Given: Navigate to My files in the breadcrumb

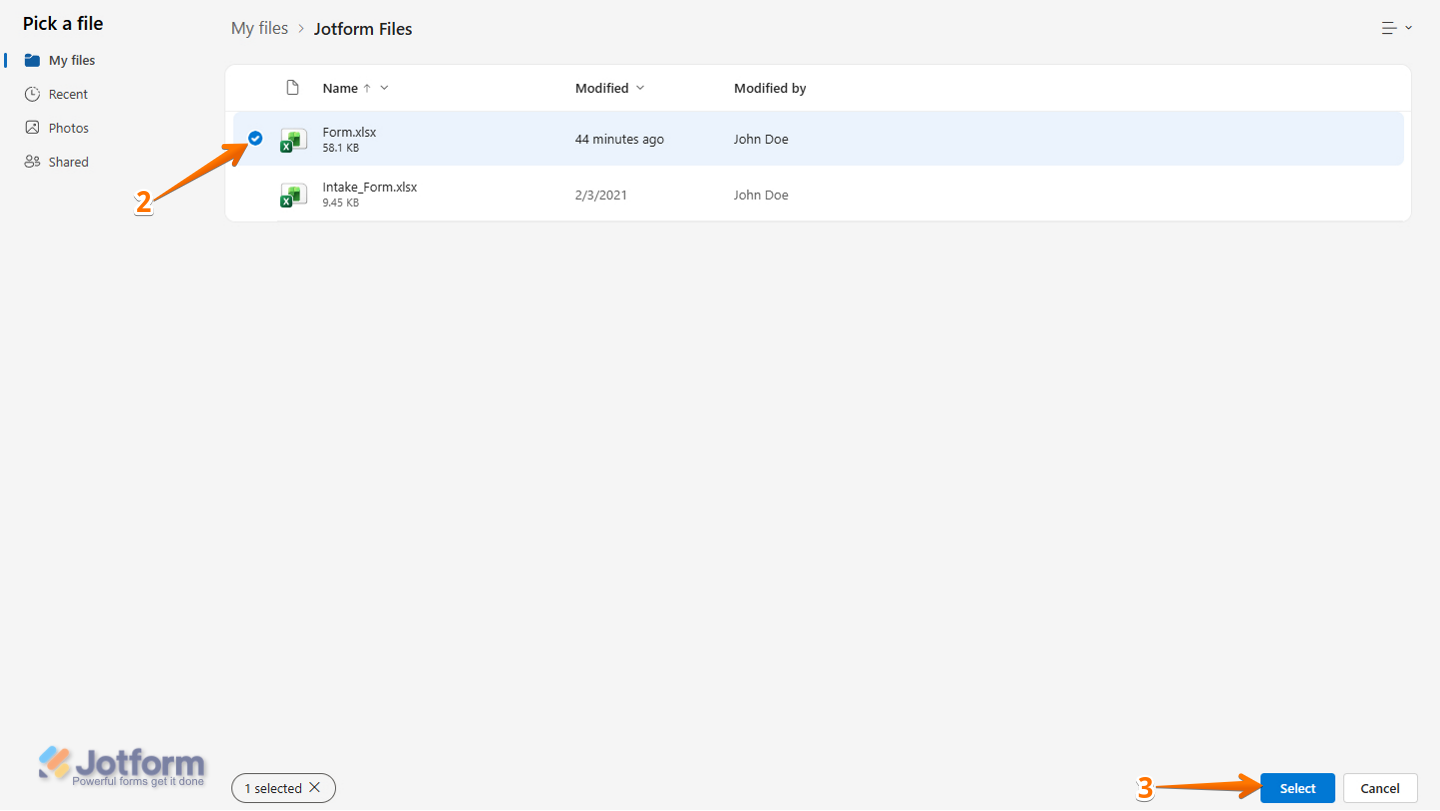Looking at the screenshot, I should coord(259,29).
